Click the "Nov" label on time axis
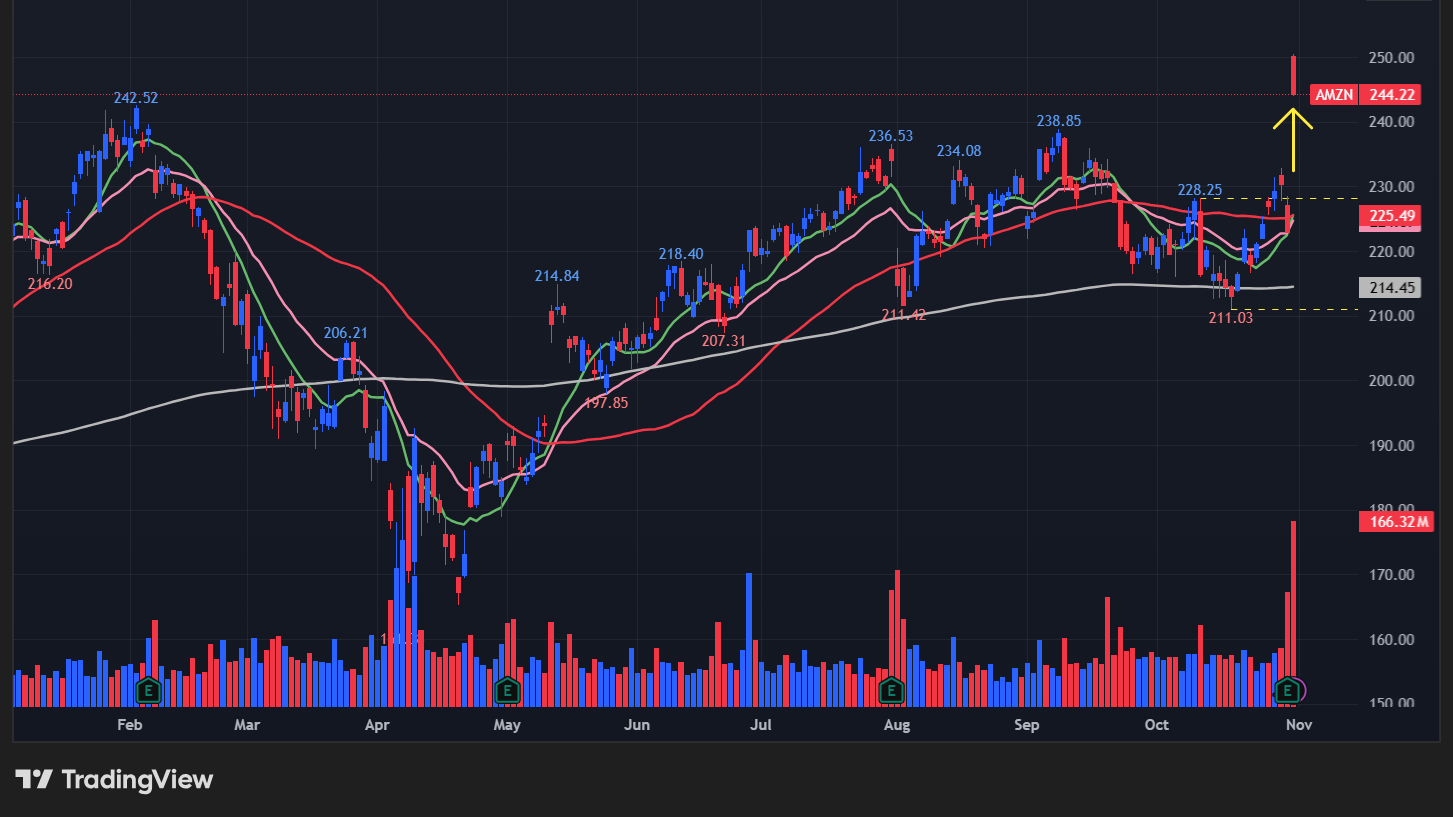Image resolution: width=1453 pixels, height=817 pixels. [x=1297, y=724]
